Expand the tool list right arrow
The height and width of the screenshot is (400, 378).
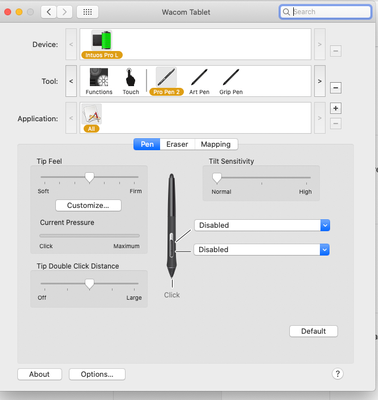click(x=320, y=81)
